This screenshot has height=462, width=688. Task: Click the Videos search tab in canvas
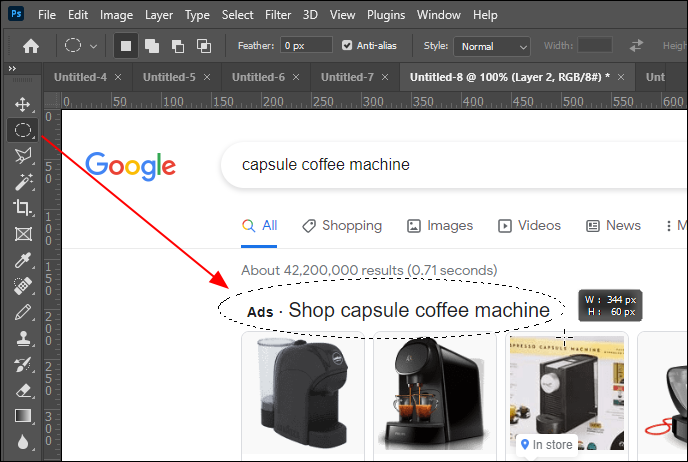(x=529, y=226)
